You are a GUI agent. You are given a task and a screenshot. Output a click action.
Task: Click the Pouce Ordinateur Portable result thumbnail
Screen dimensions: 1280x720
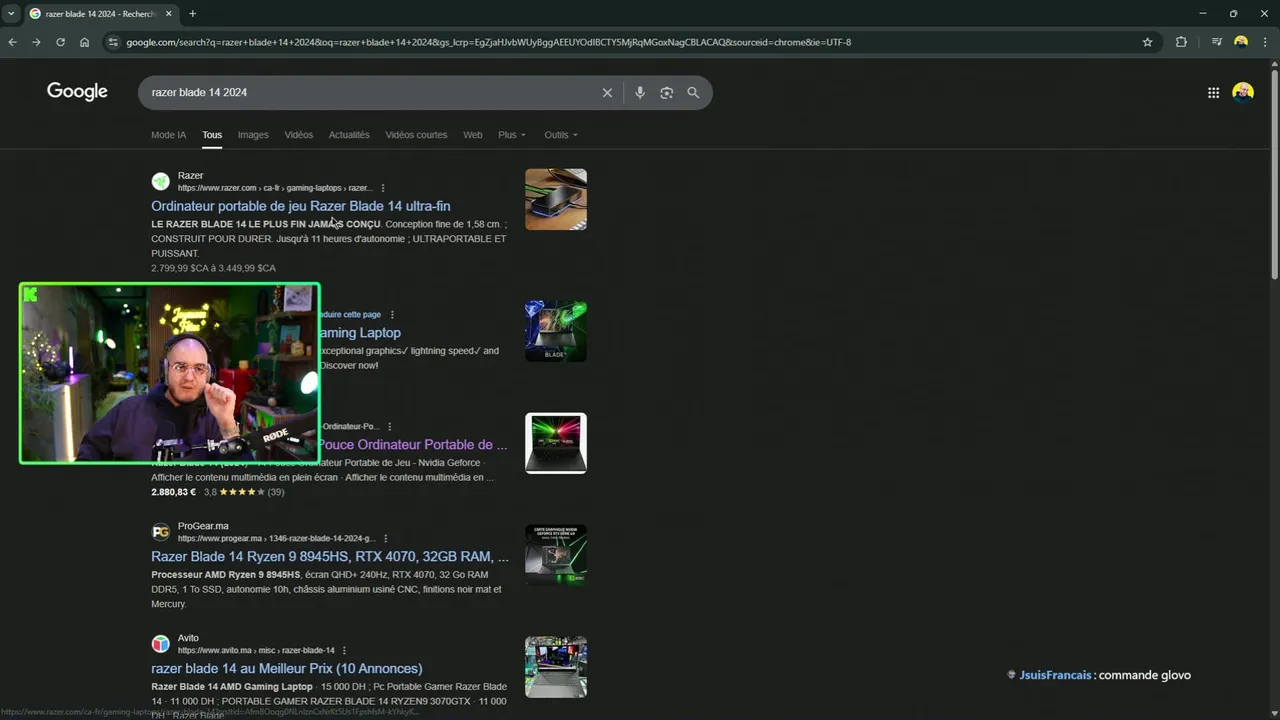click(x=556, y=443)
